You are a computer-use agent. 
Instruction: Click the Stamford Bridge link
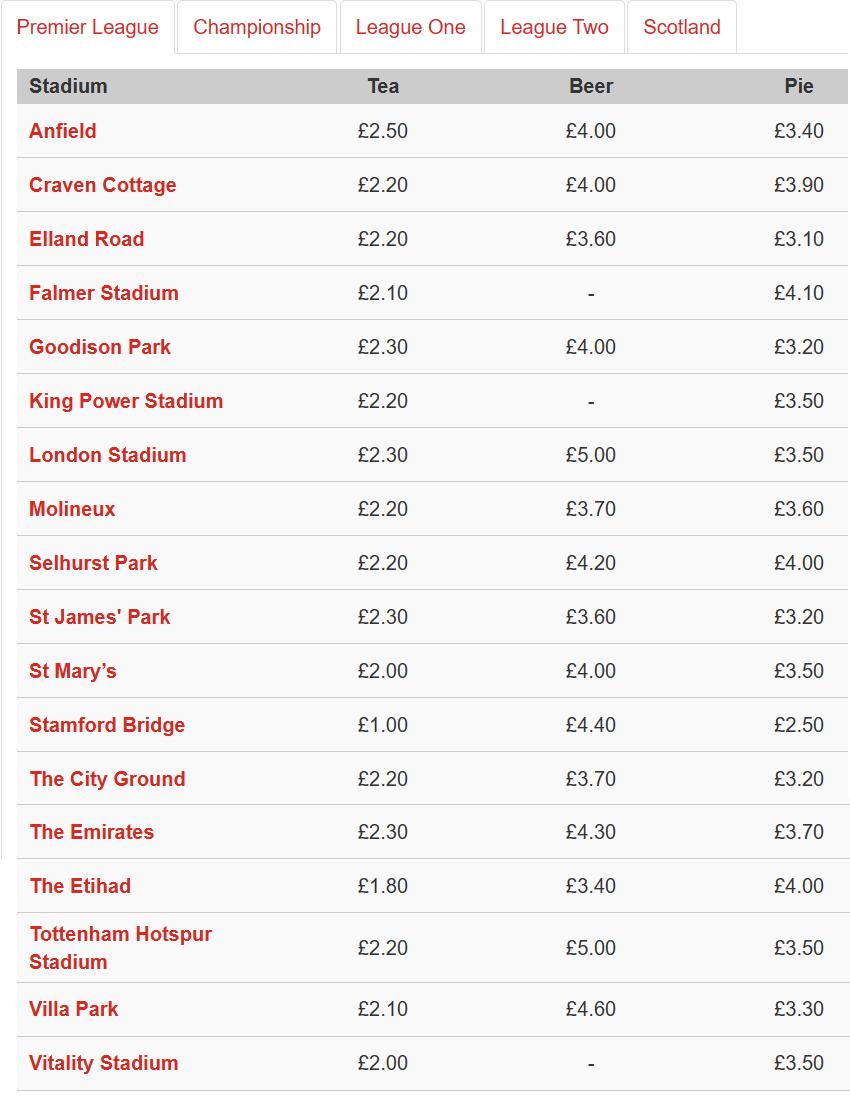[x=107, y=725]
